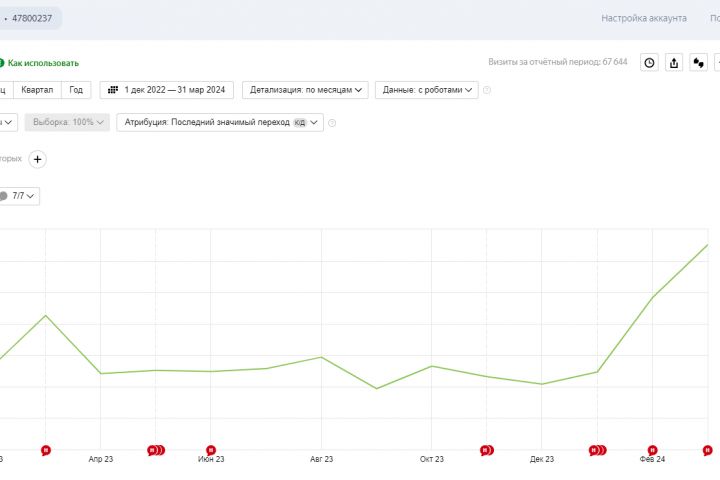Click the export/share report icon

pyautogui.click(x=674, y=62)
